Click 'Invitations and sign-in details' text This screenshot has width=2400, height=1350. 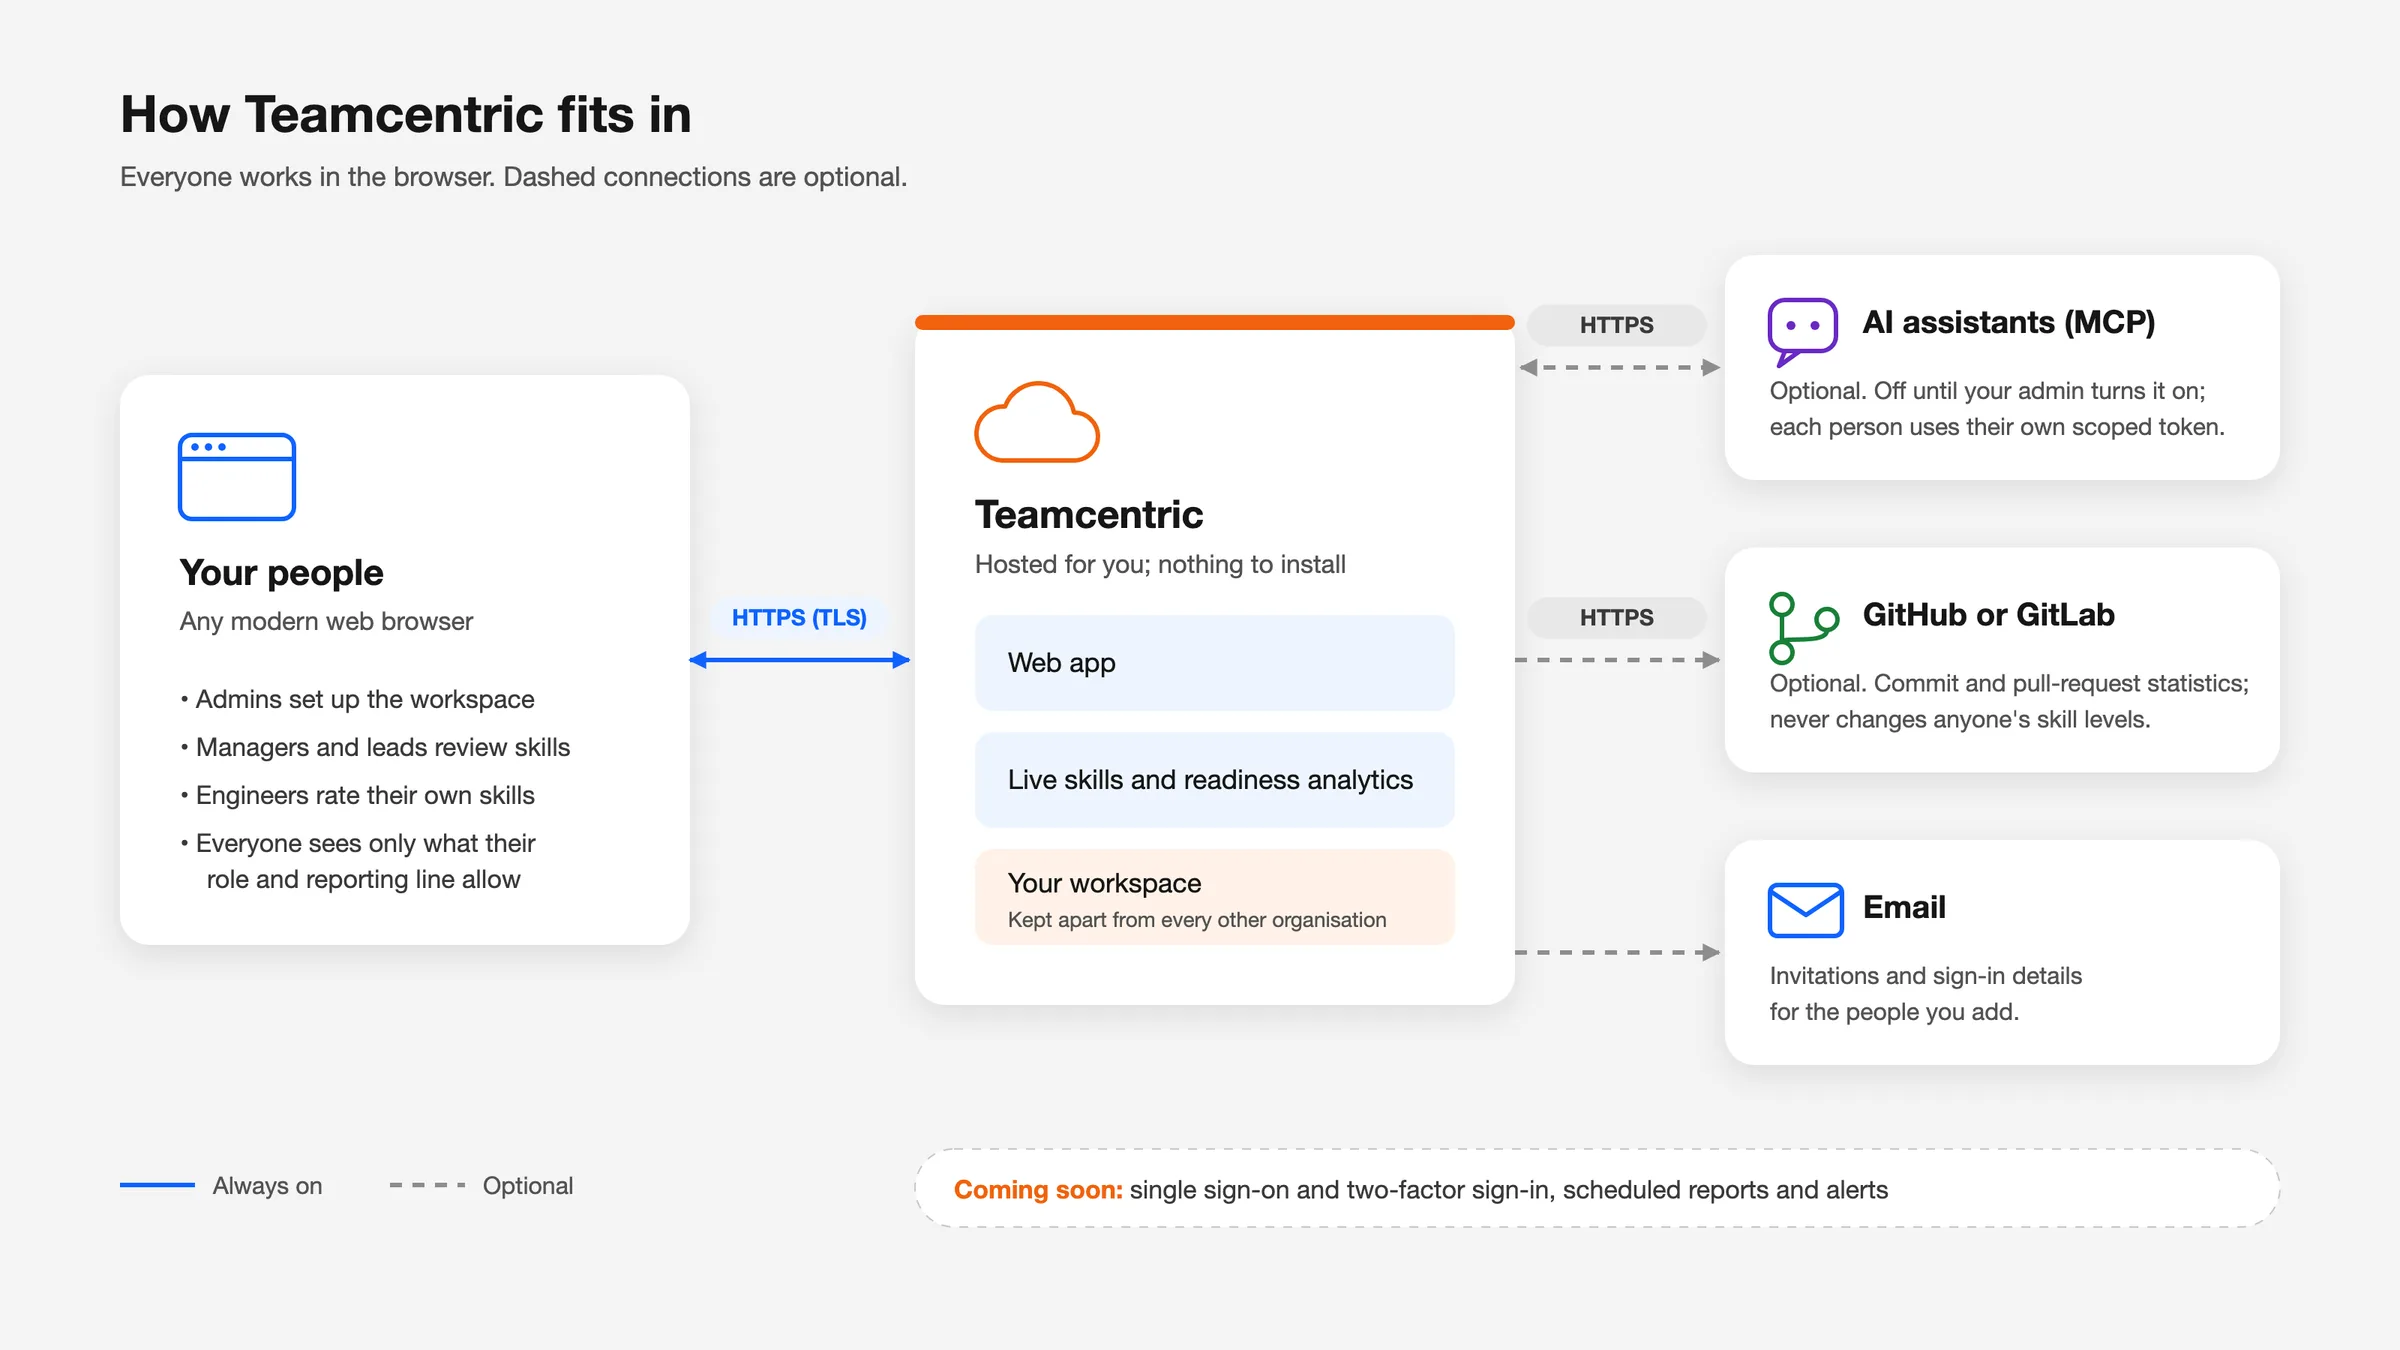pyautogui.click(x=1926, y=976)
